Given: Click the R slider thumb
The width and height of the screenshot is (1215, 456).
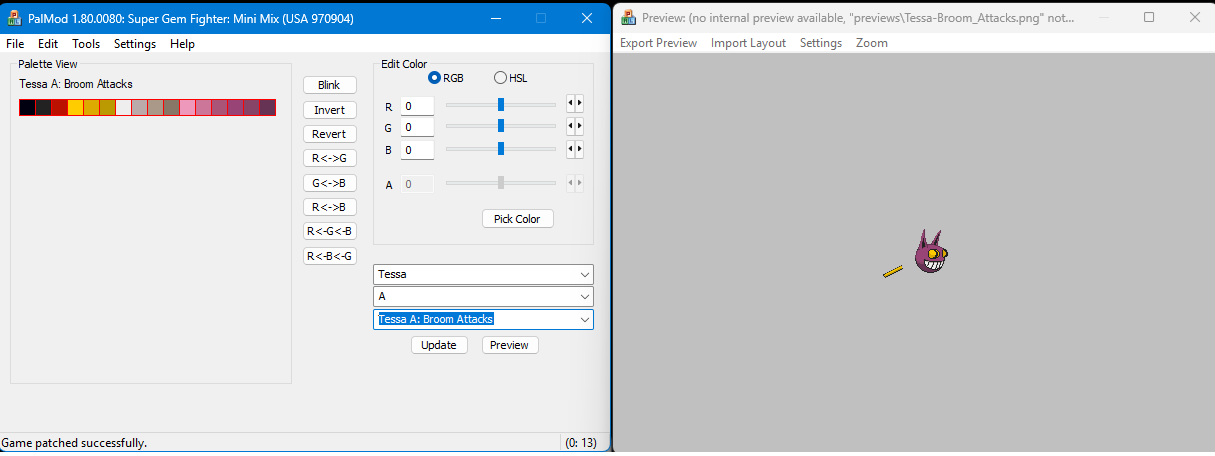Looking at the screenshot, I should point(501,104).
